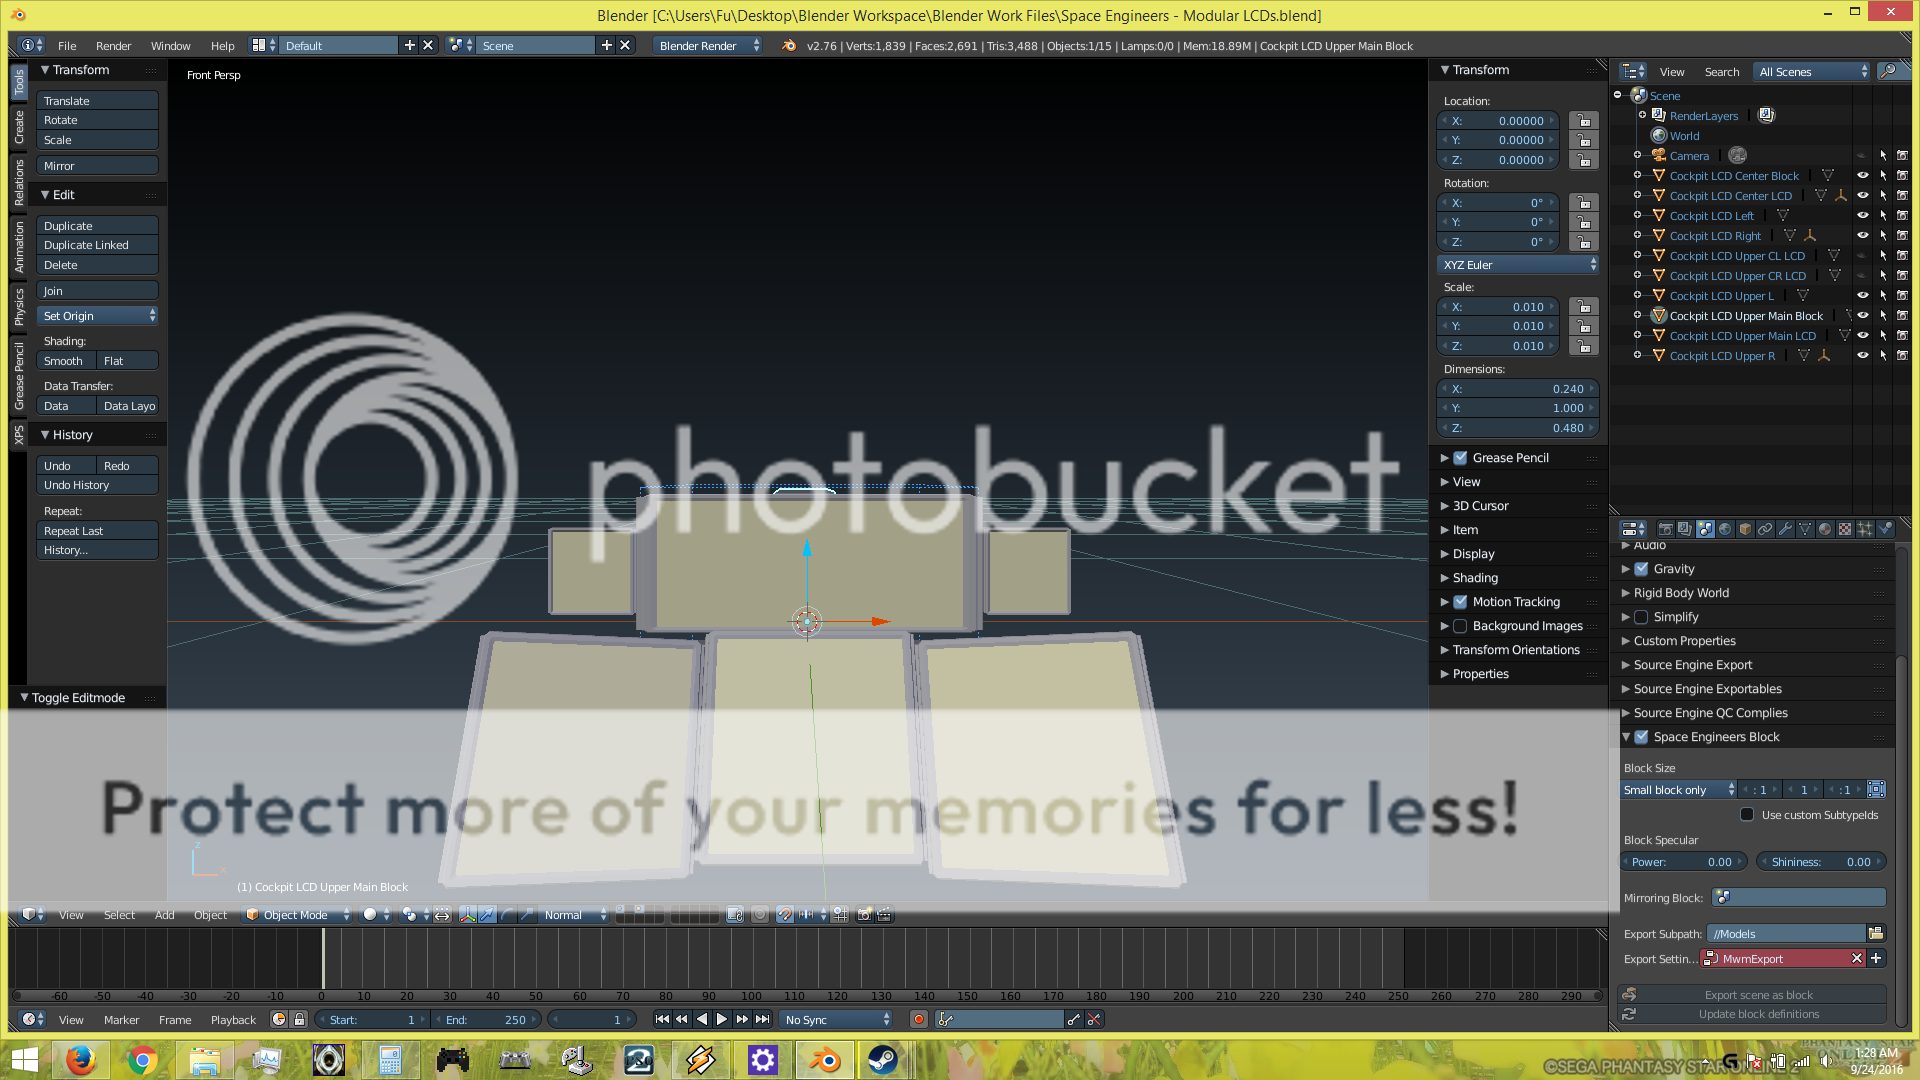Uncheck the Grease Pencil checkbox
1920x1080 pixels.
(1460, 458)
